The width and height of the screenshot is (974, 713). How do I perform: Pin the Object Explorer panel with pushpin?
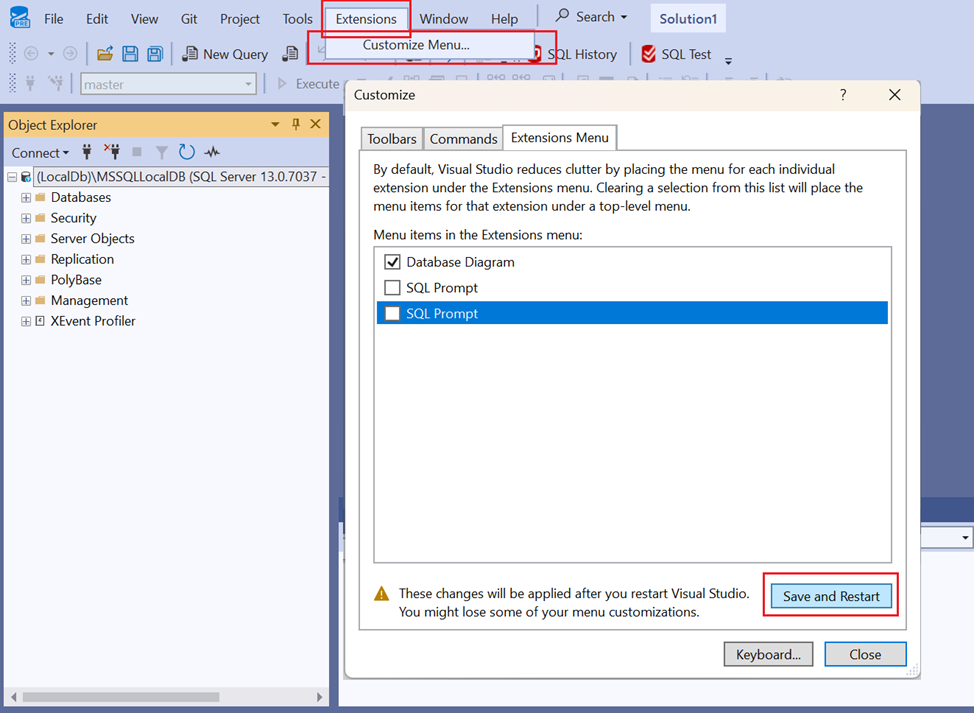(x=295, y=124)
